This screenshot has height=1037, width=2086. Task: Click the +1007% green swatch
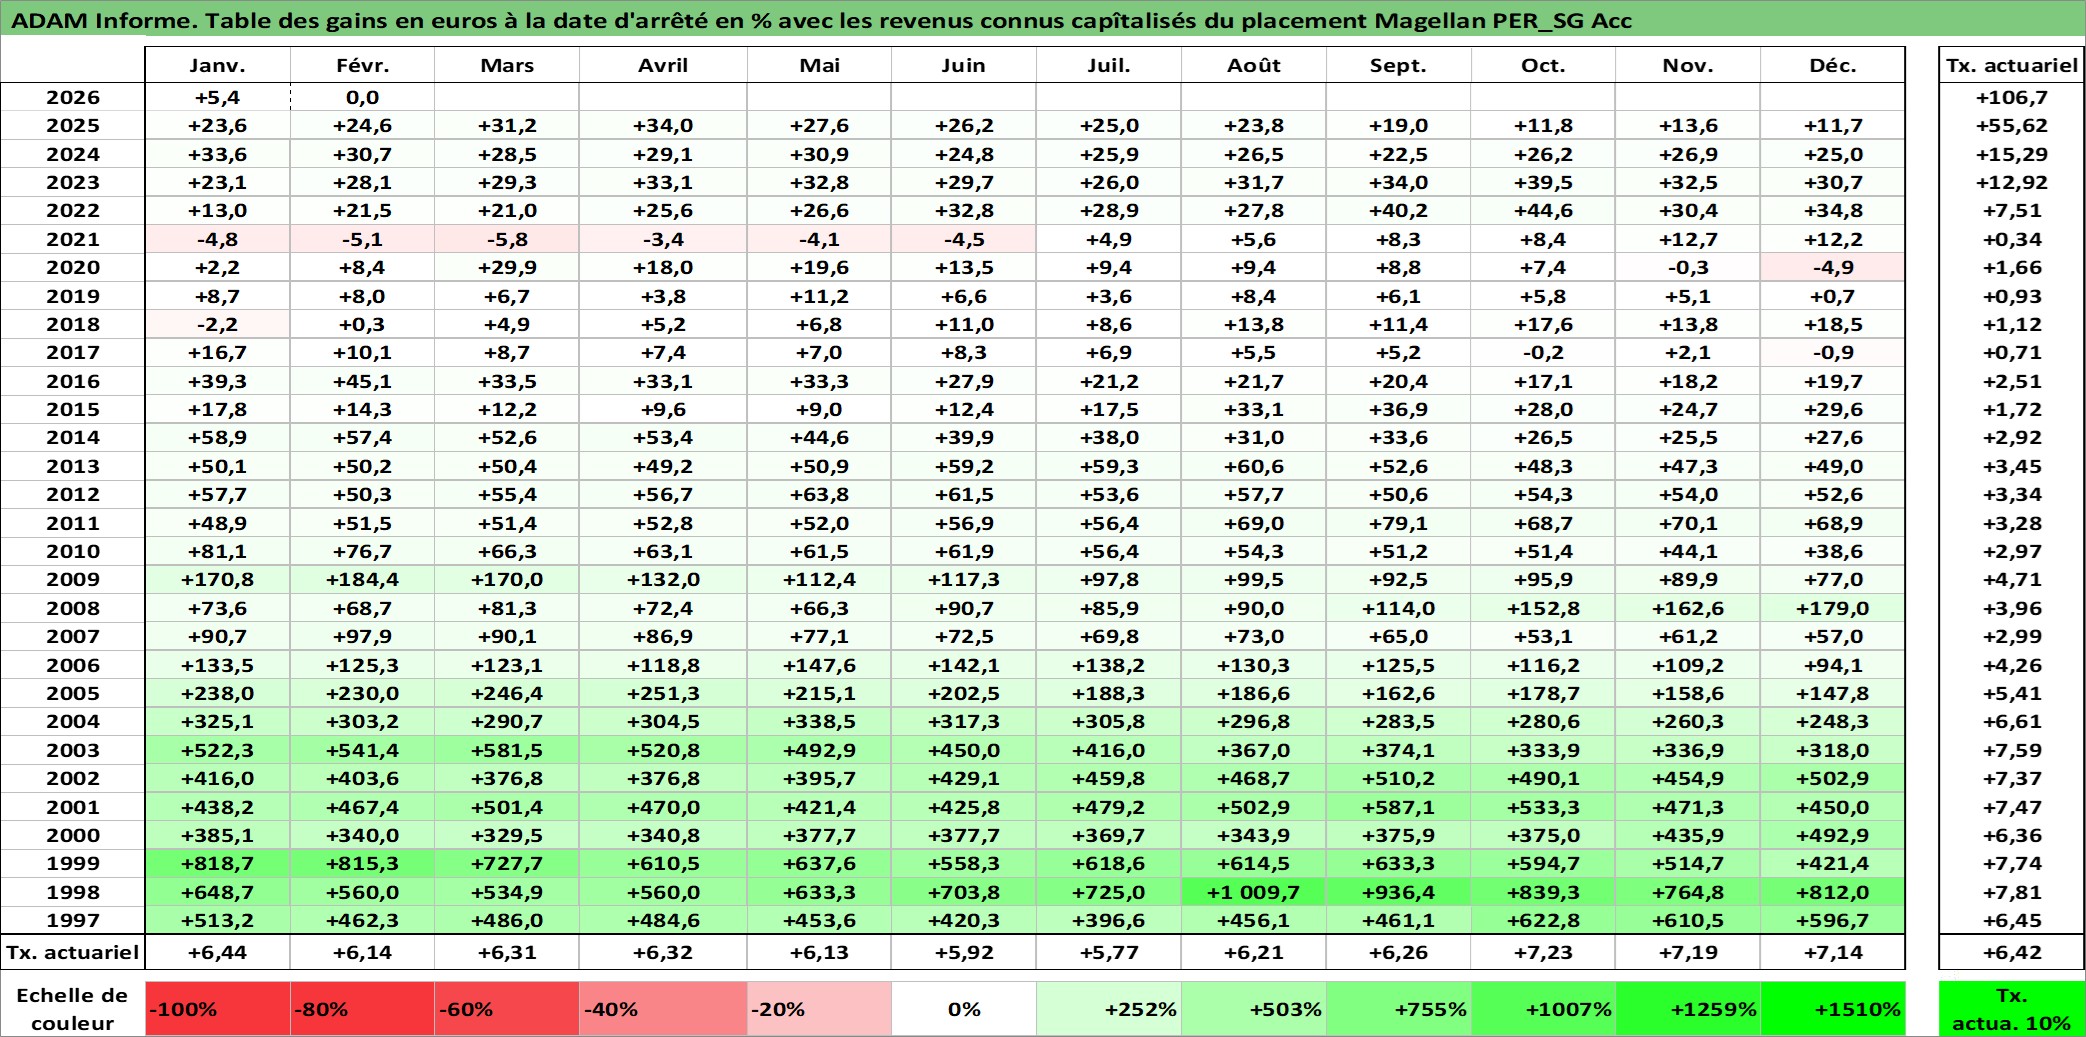tap(1543, 1009)
